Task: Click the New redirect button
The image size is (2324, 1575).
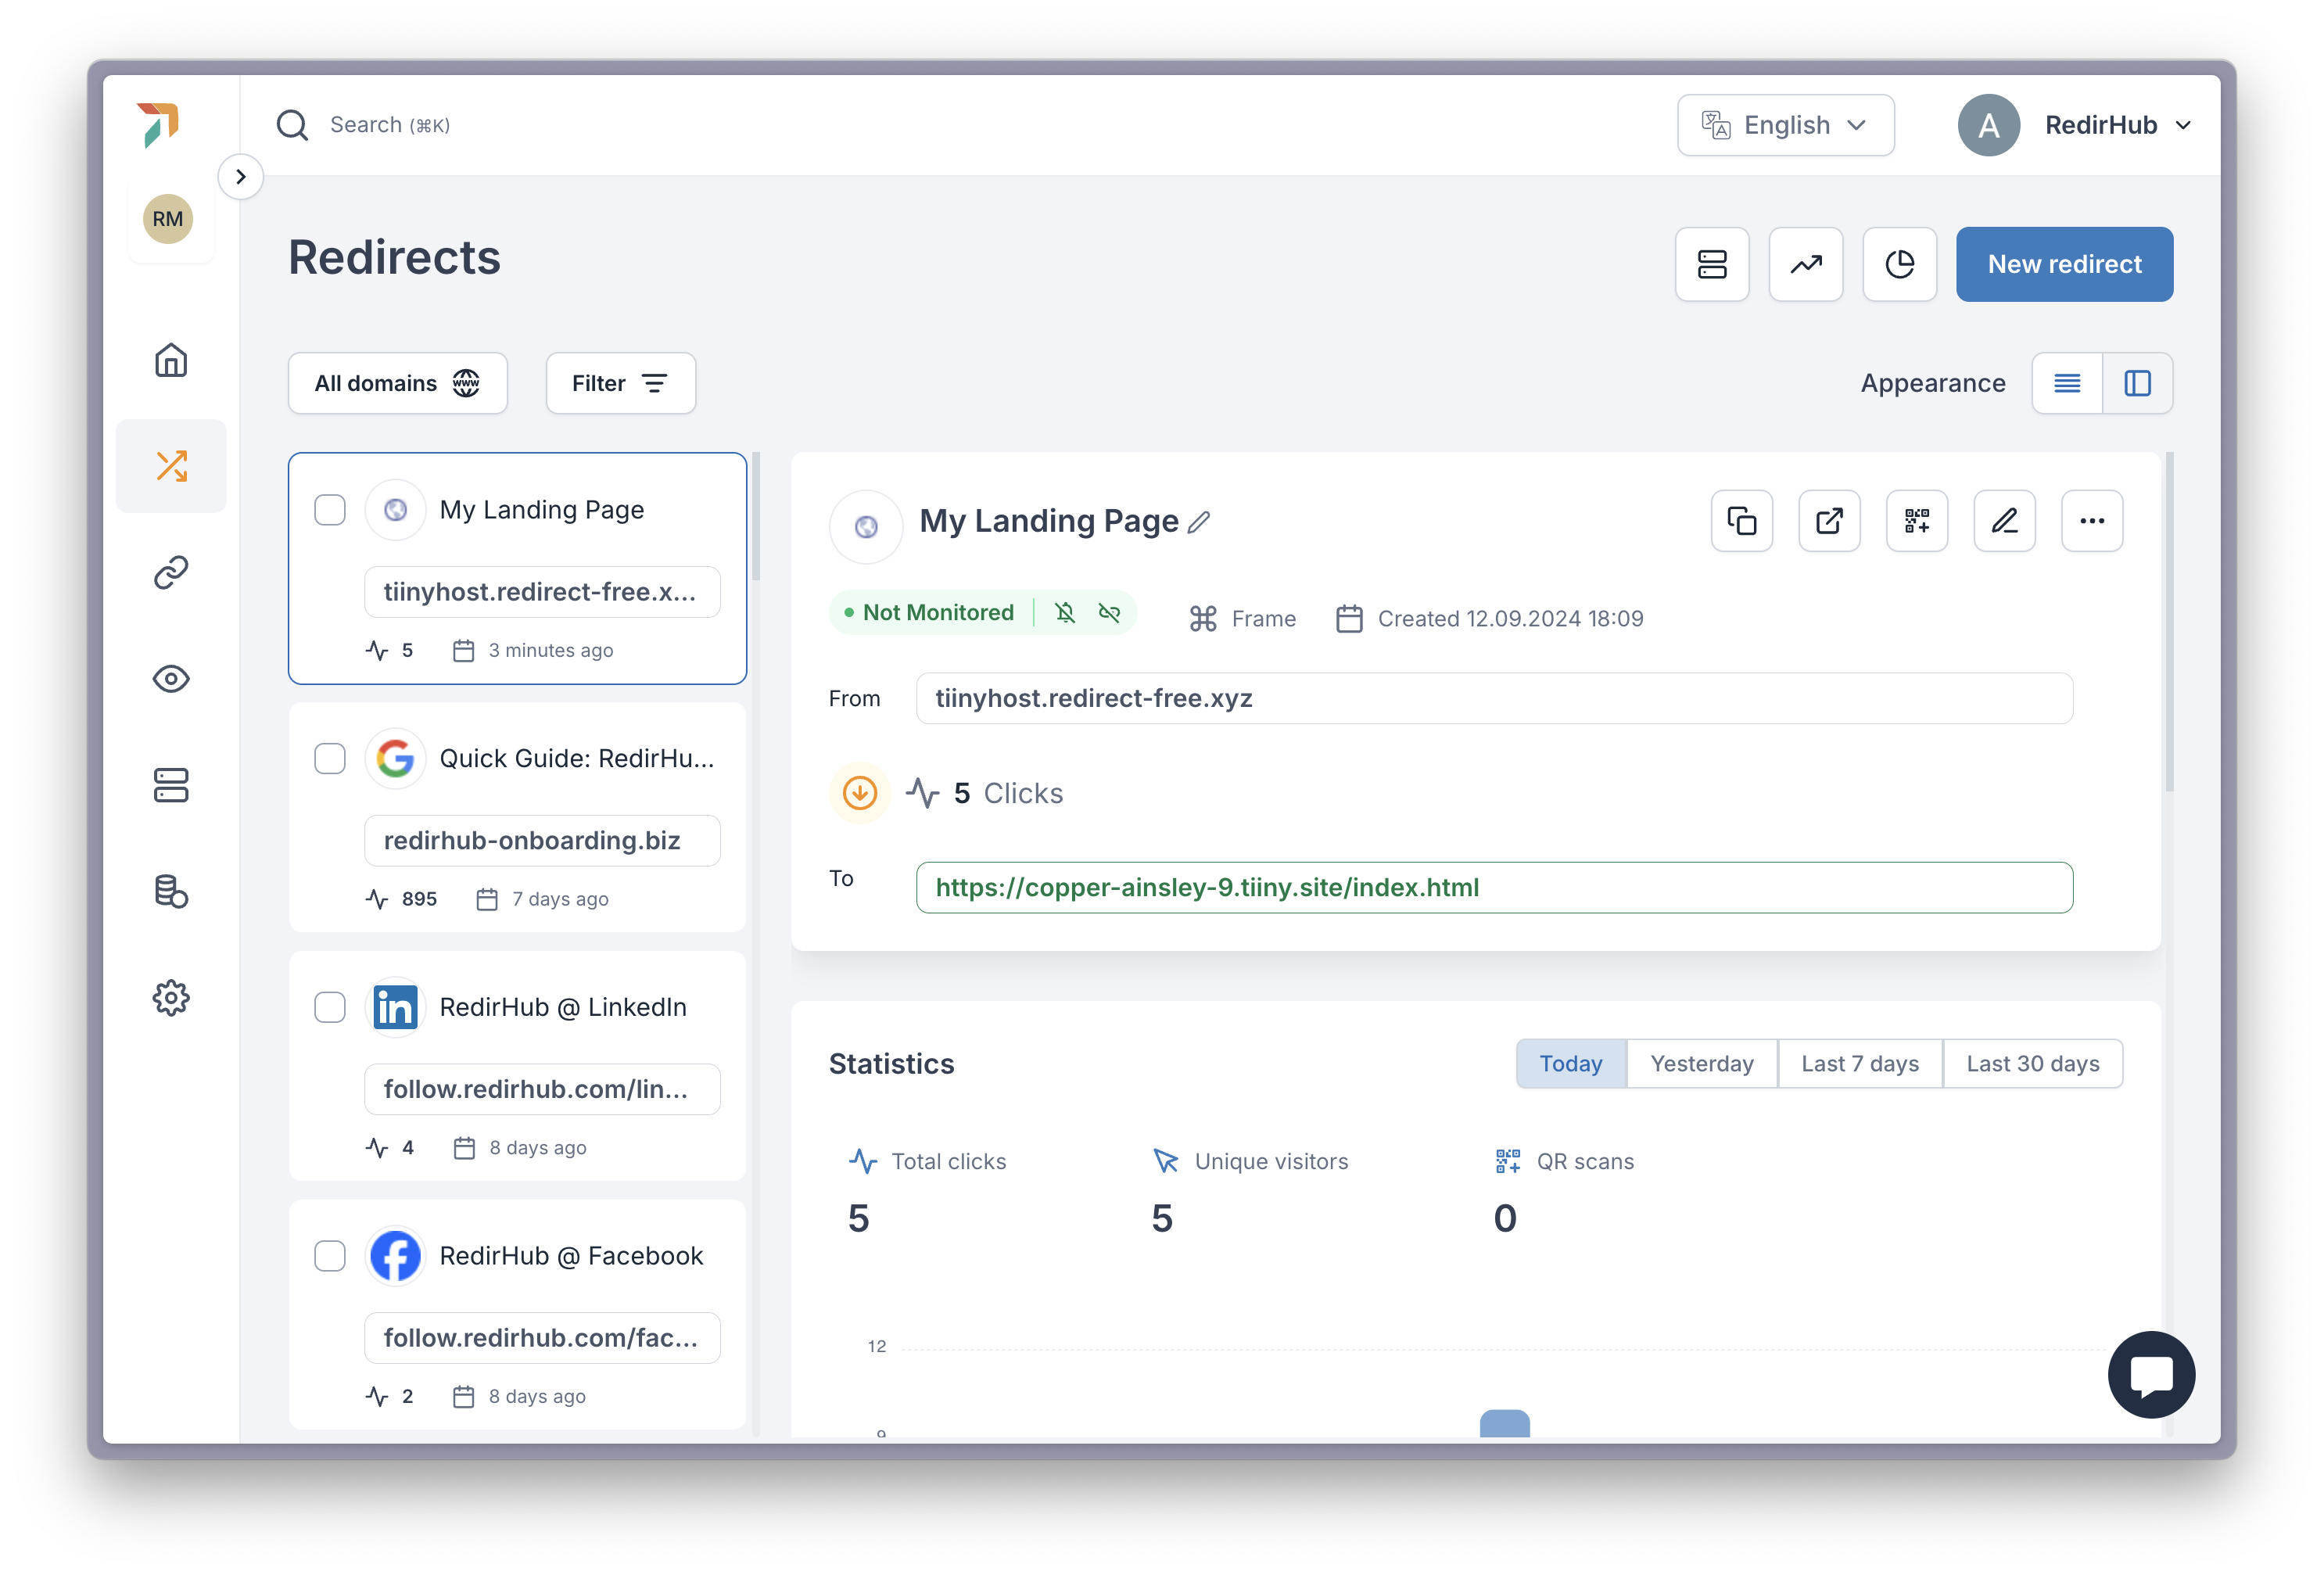Action: (2064, 264)
